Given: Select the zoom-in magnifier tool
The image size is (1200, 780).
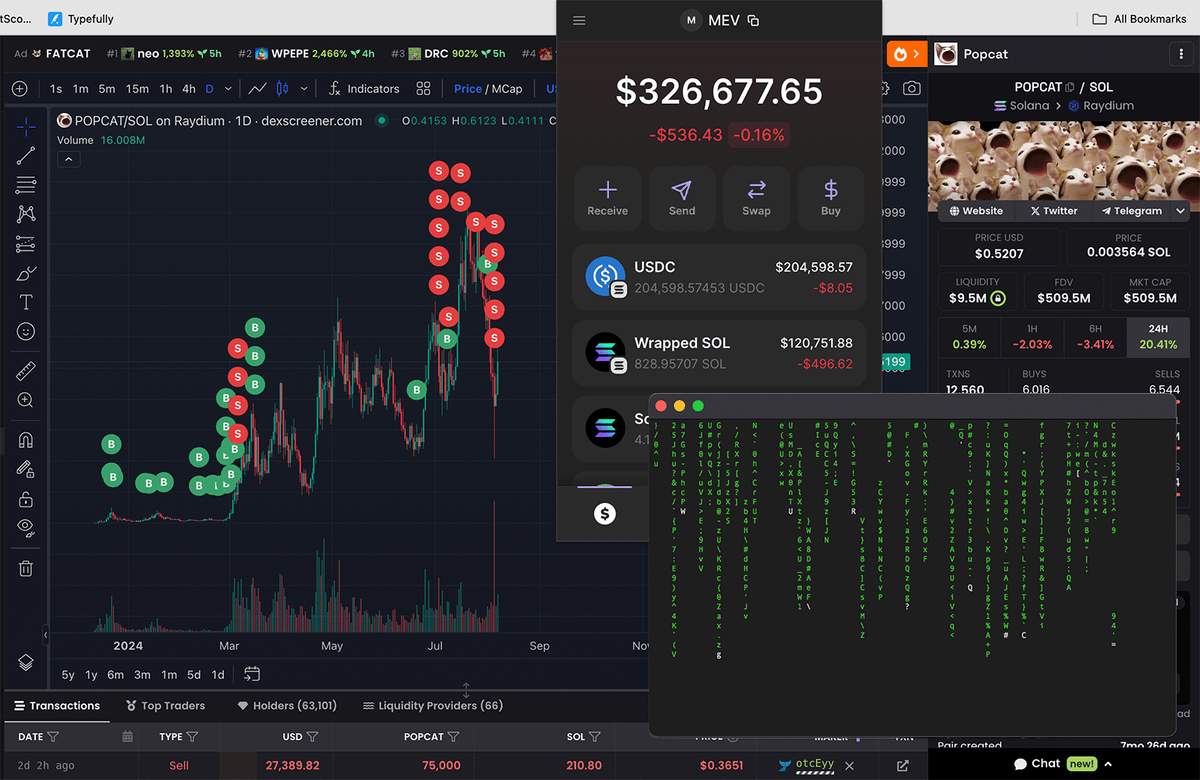Looking at the screenshot, I should tap(26, 400).
